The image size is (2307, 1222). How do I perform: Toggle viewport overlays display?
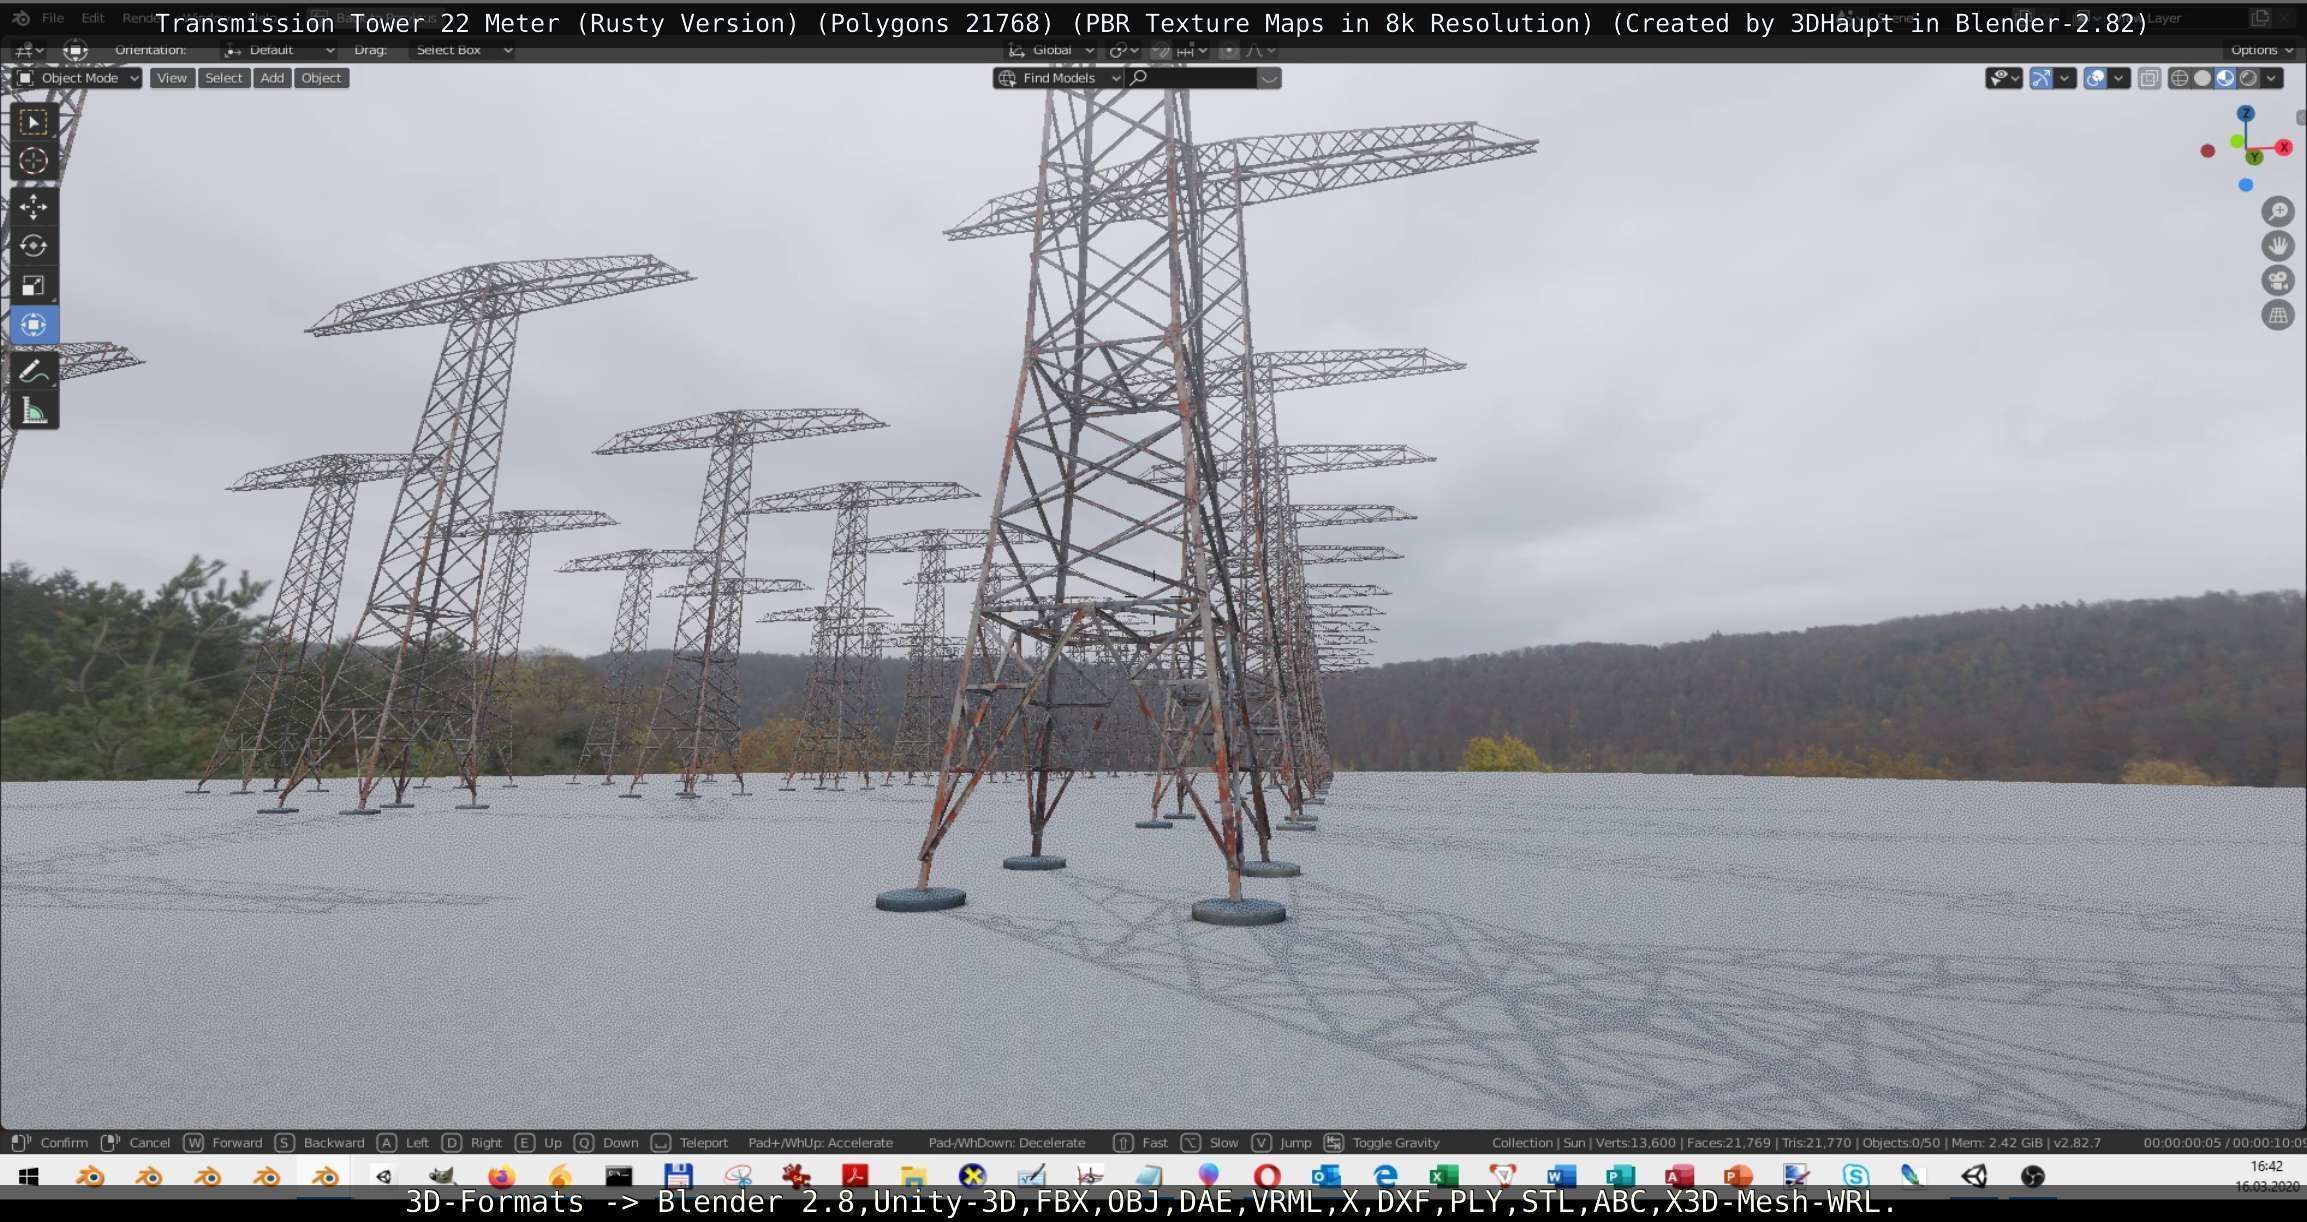point(2095,78)
